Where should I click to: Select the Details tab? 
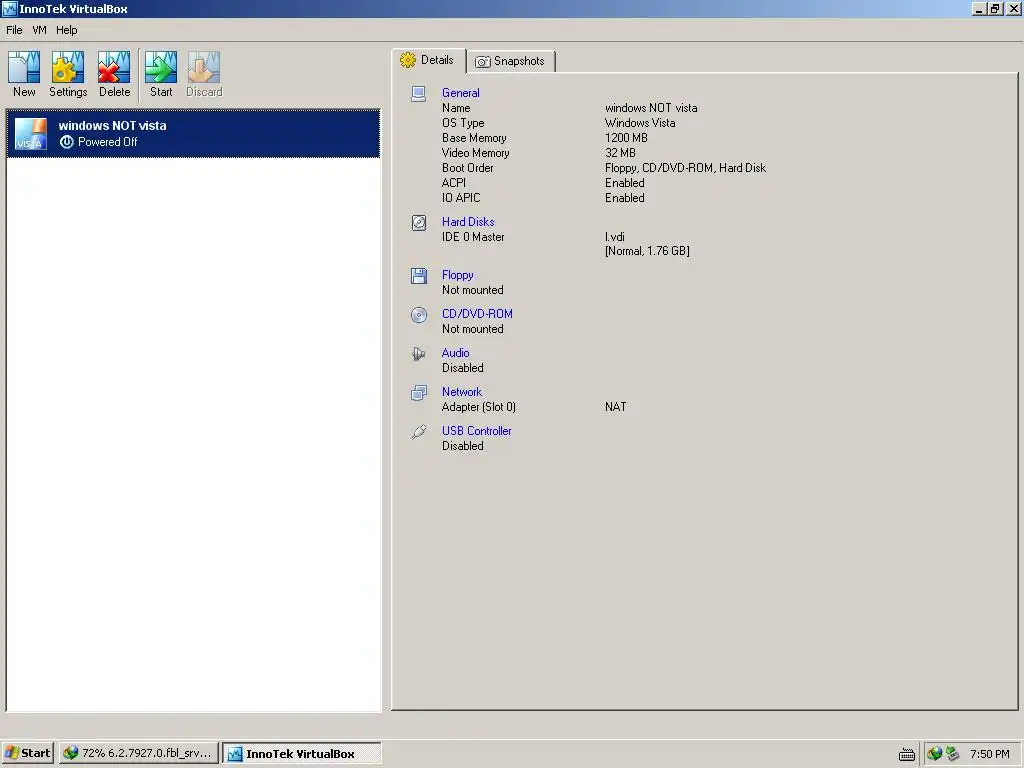pyautogui.click(x=428, y=60)
